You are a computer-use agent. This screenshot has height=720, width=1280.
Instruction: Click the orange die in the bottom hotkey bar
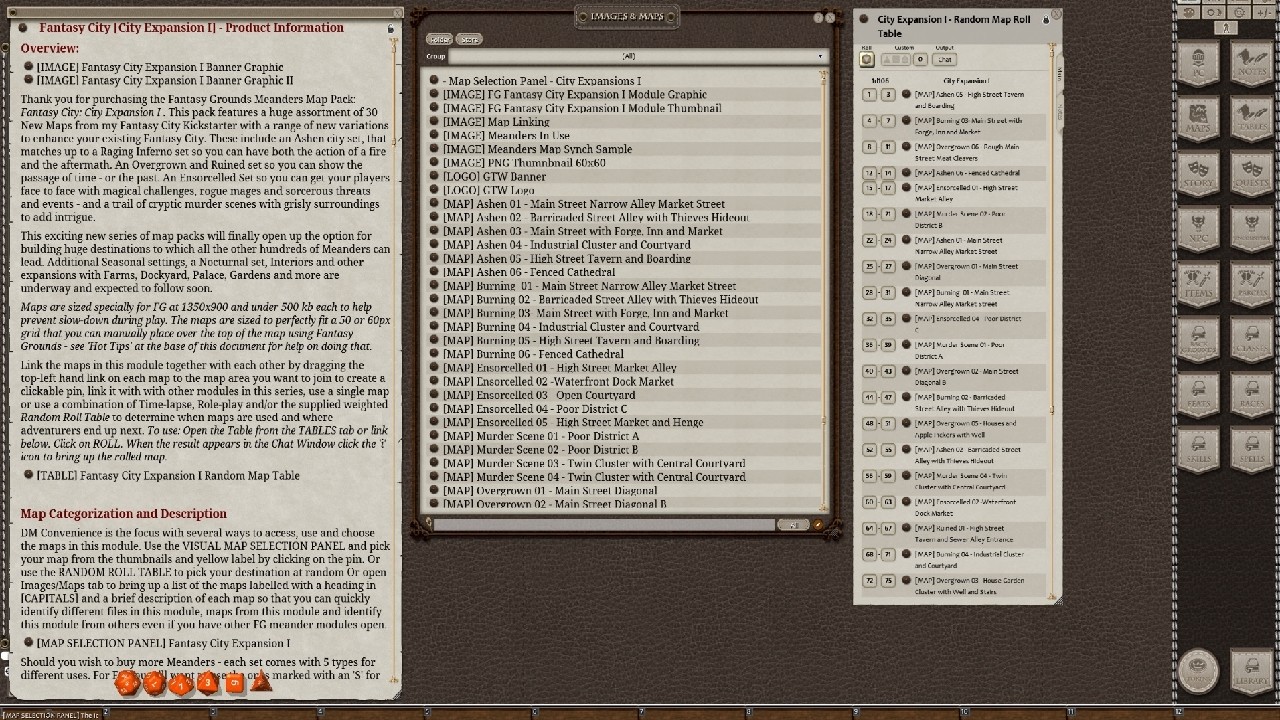(x=128, y=683)
